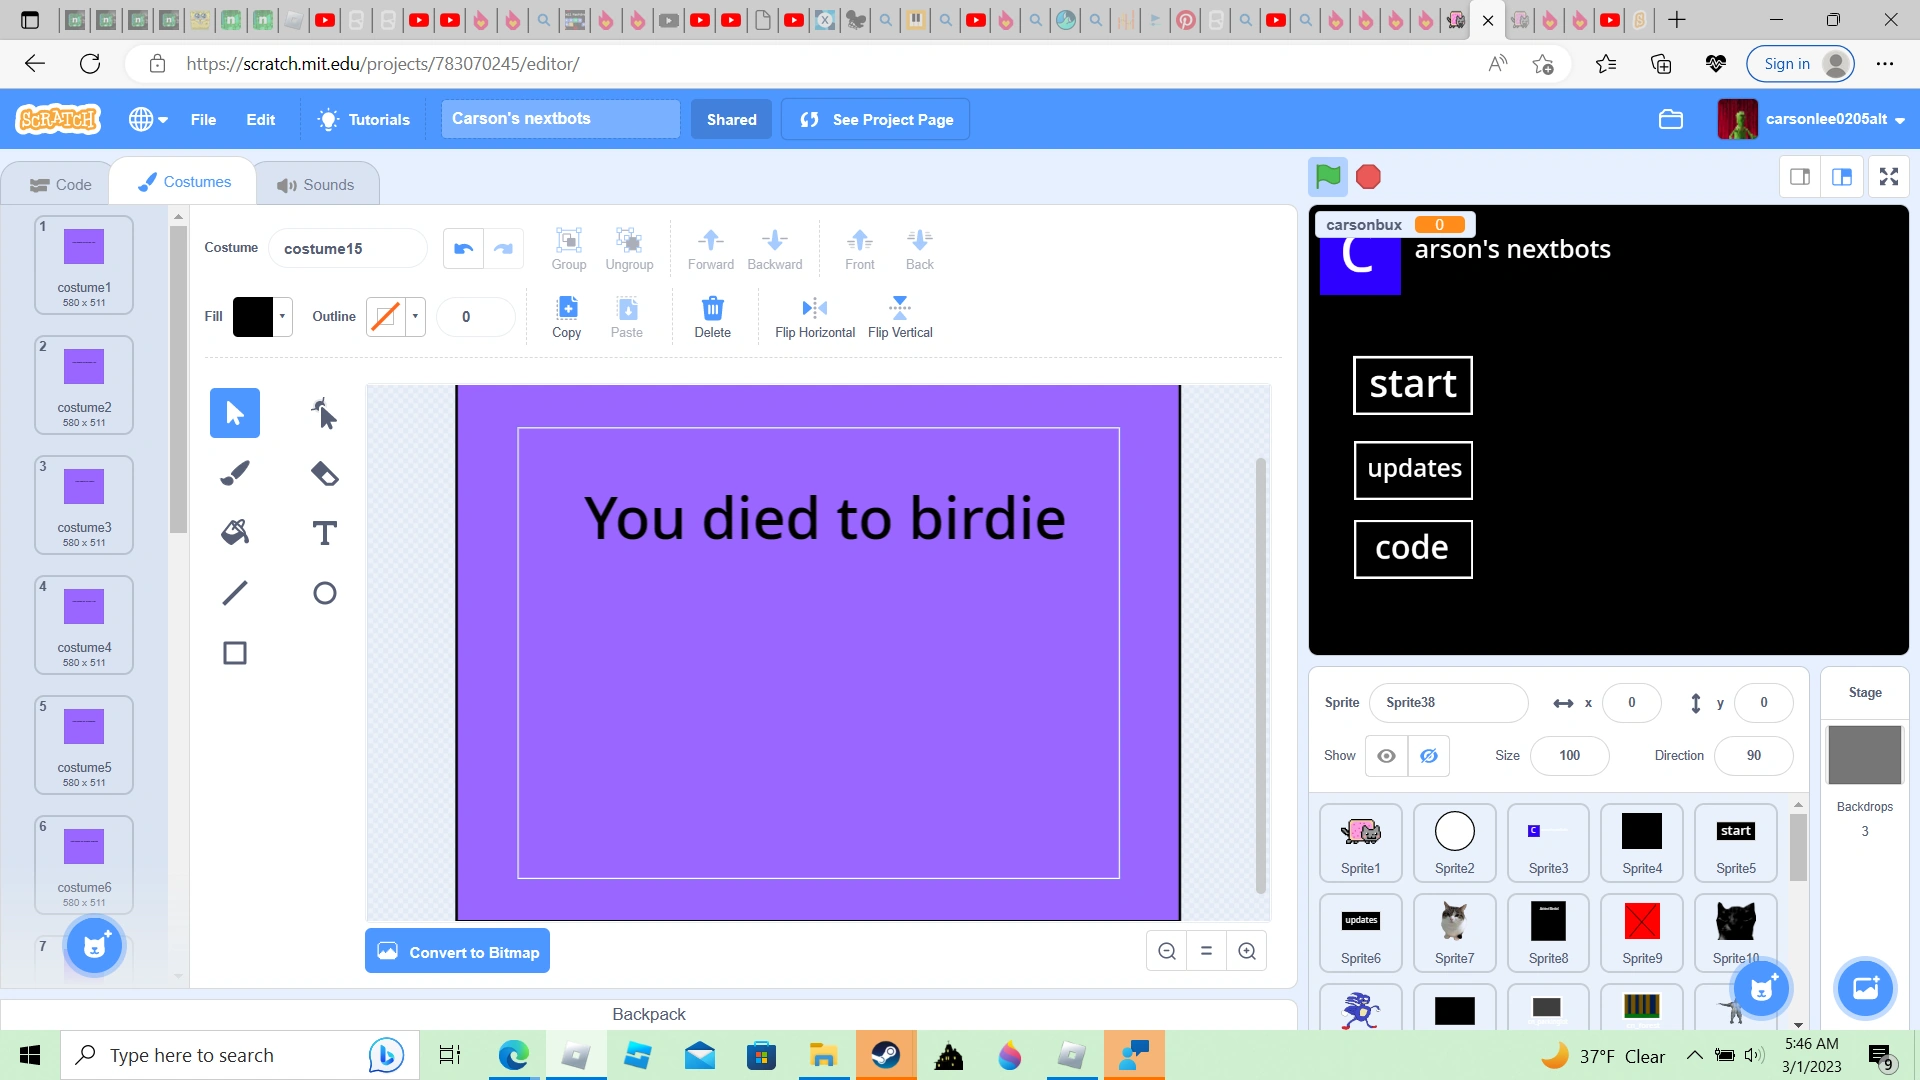The image size is (1920, 1080).
Task: Expand the language globe menu
Action: click(148, 119)
